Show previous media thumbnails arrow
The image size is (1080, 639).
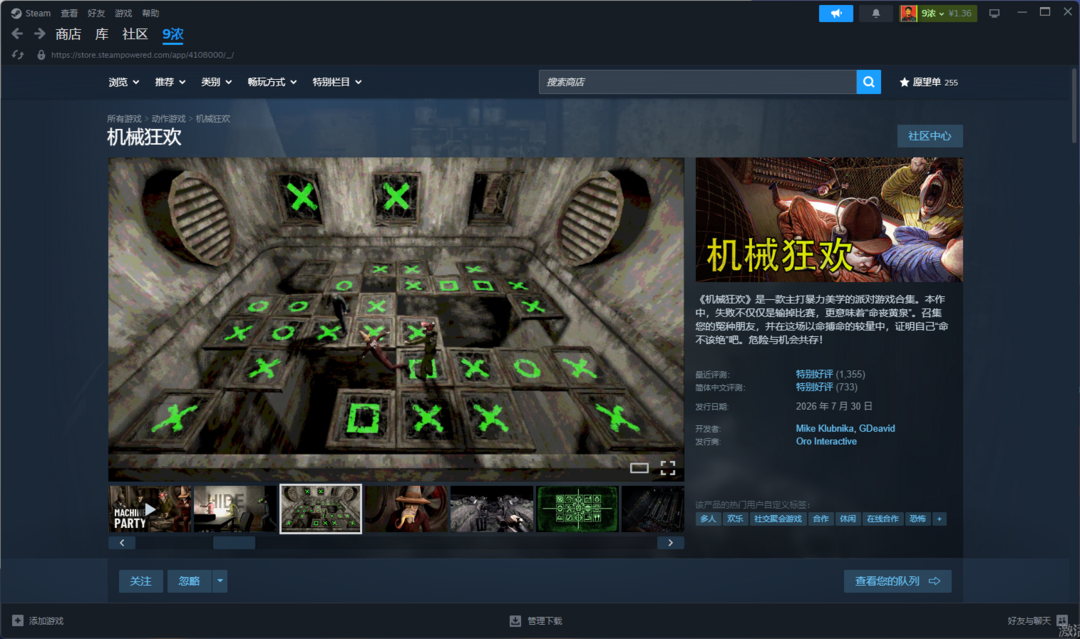coord(122,543)
